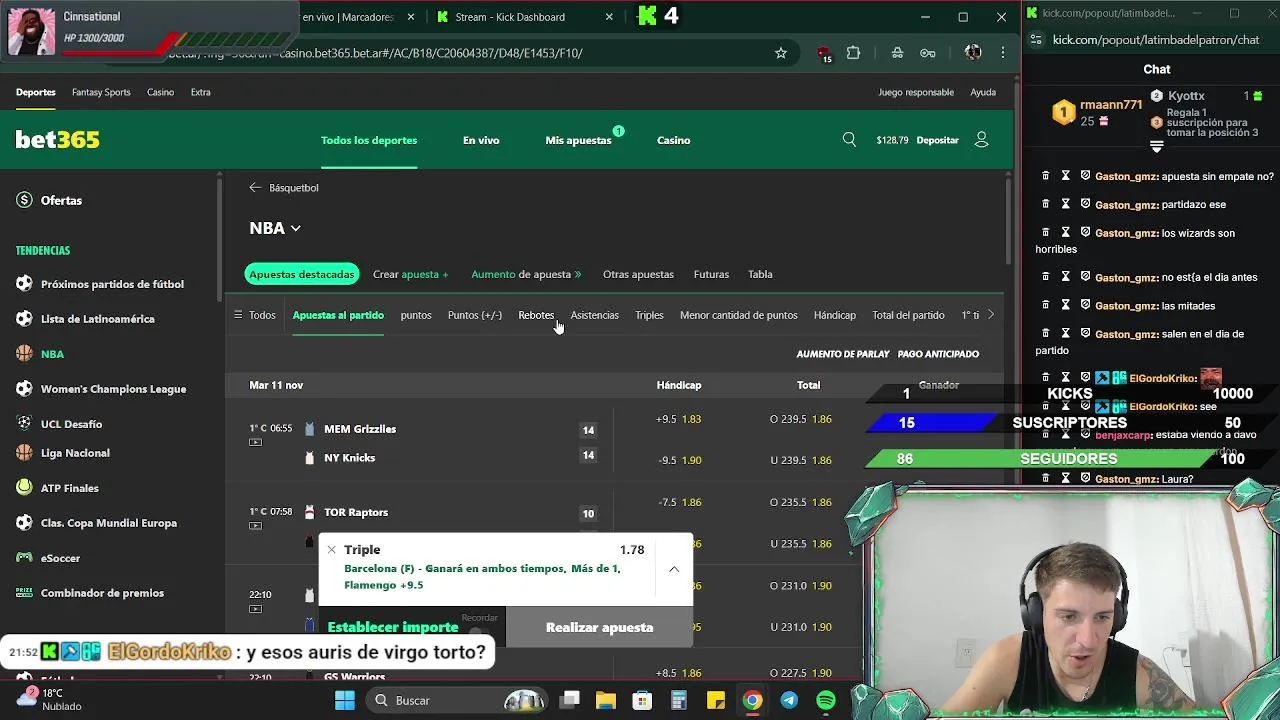Pick Over 239.5 total at 1.86
1280x720 pixels.
tap(801, 419)
